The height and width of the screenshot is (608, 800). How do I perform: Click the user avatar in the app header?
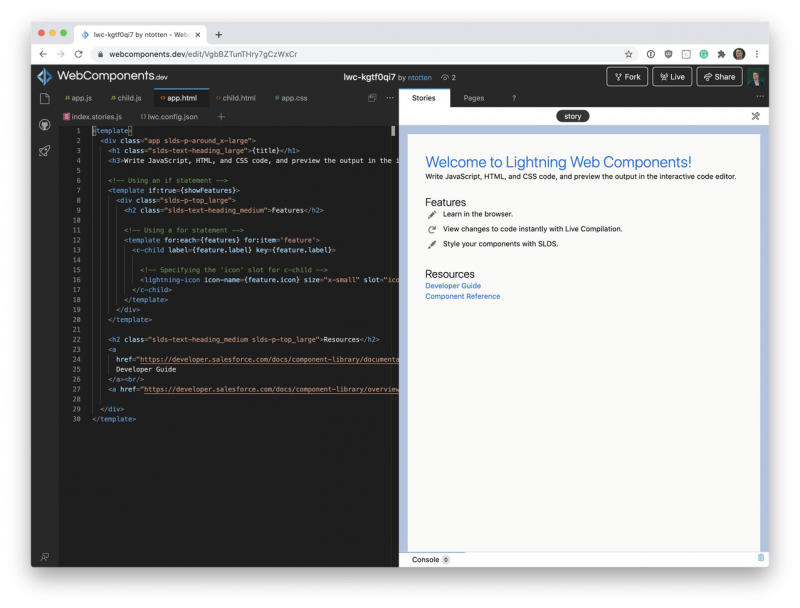[x=756, y=77]
